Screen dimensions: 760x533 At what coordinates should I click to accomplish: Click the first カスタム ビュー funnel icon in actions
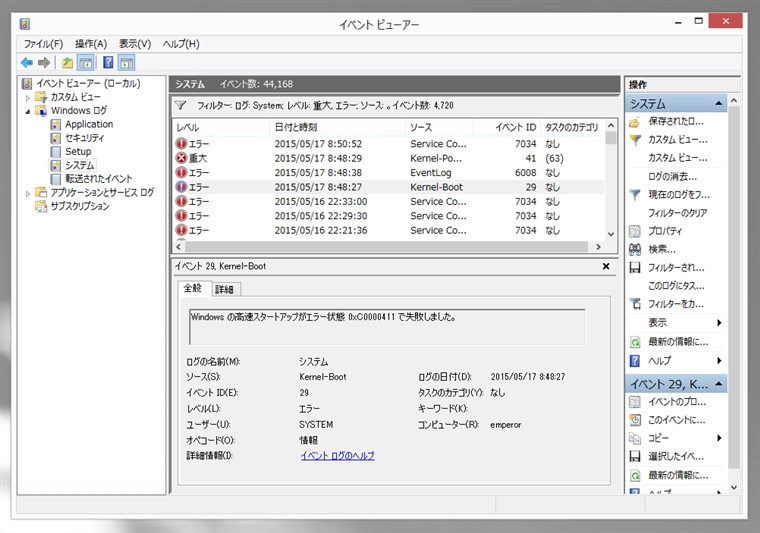tap(634, 140)
